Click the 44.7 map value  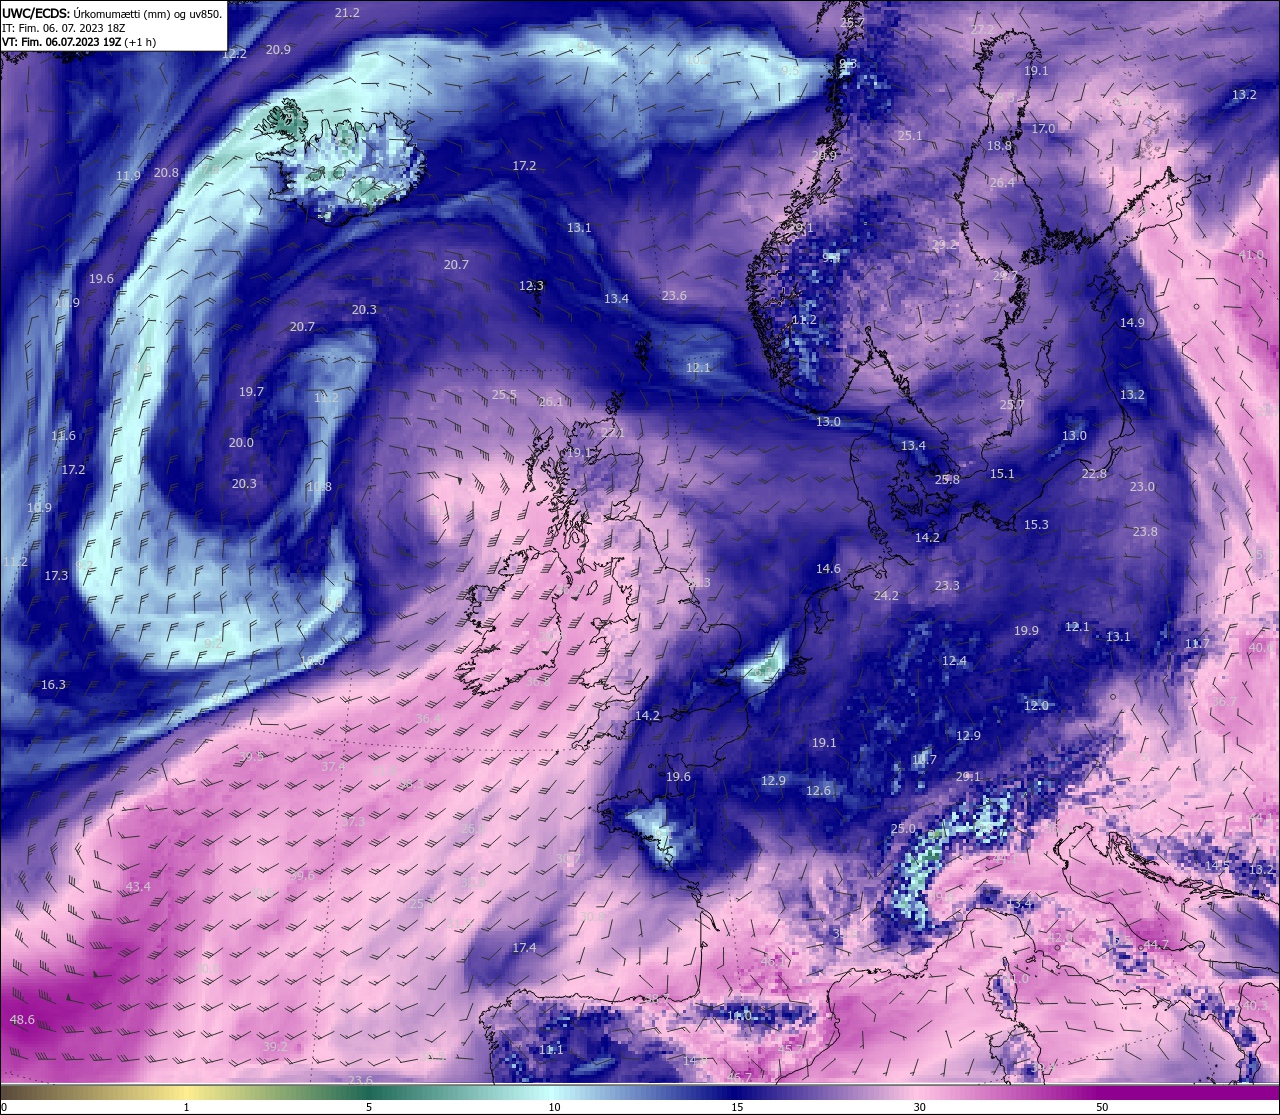1156,945
